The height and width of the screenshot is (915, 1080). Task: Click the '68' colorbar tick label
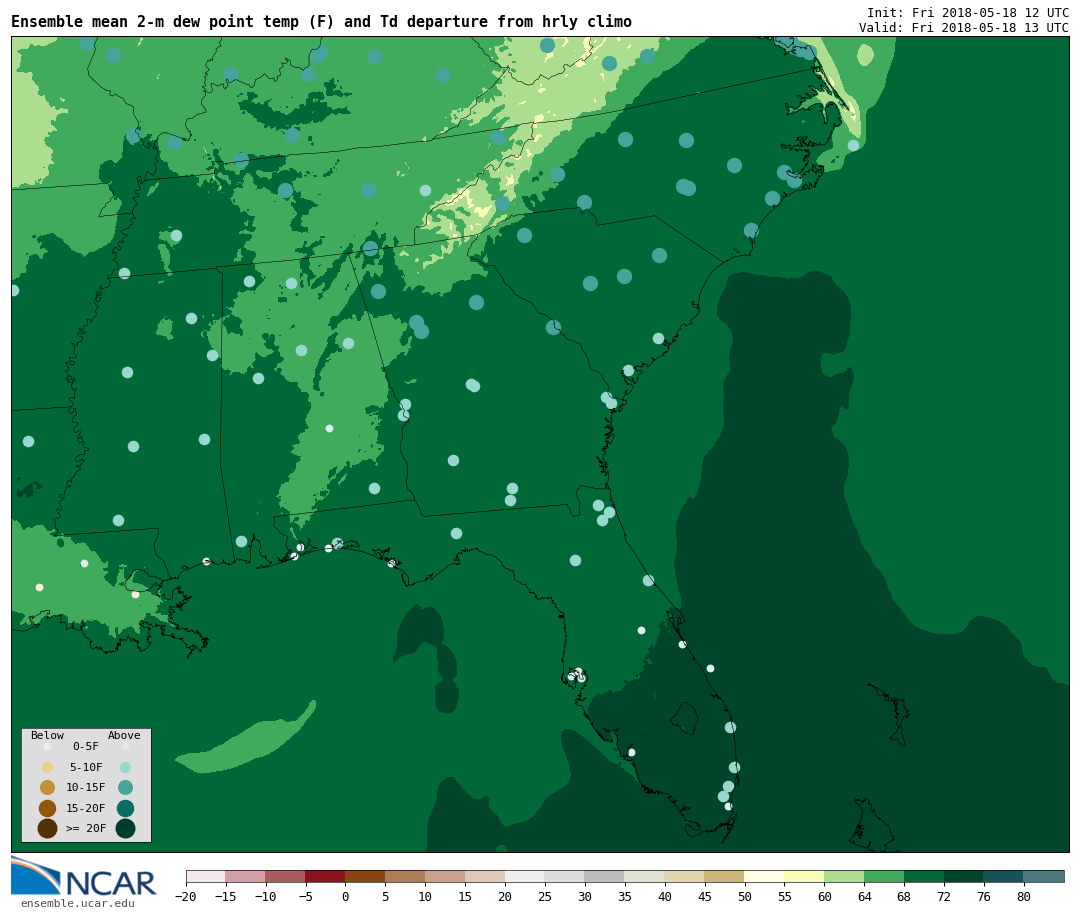(904, 896)
